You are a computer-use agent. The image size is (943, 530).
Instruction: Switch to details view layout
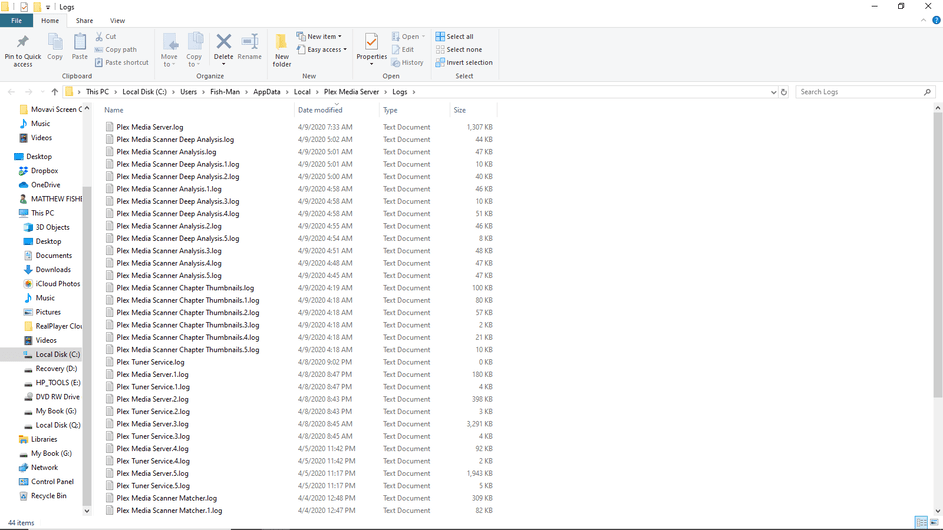coord(921,522)
